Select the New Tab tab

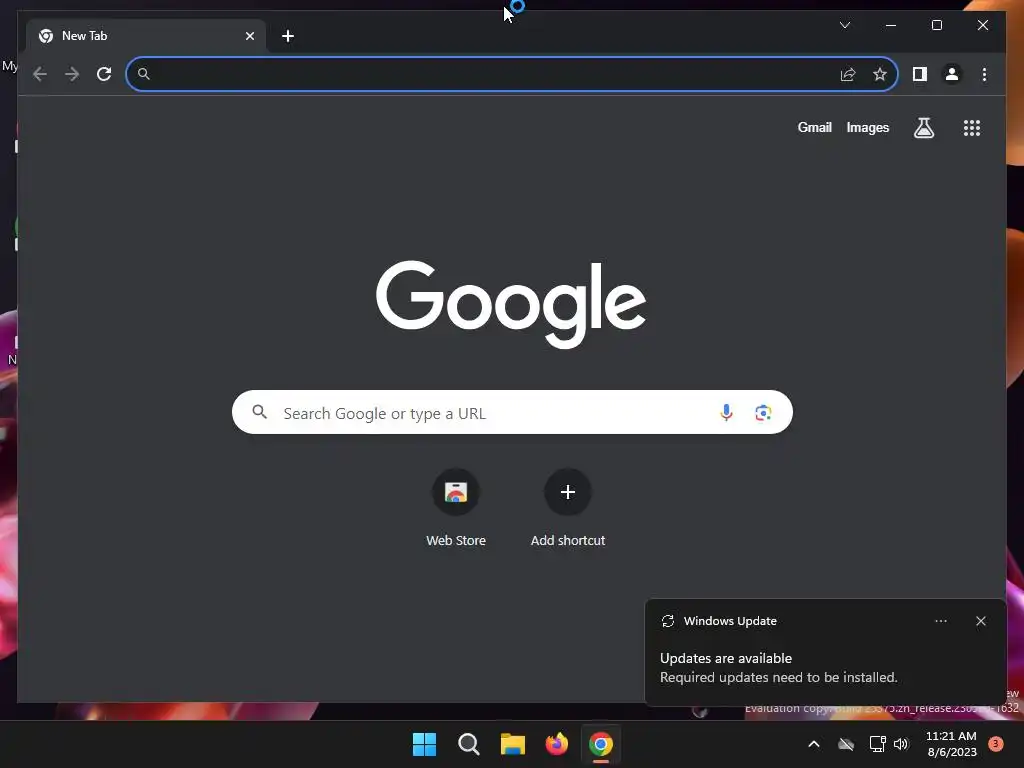coord(145,36)
